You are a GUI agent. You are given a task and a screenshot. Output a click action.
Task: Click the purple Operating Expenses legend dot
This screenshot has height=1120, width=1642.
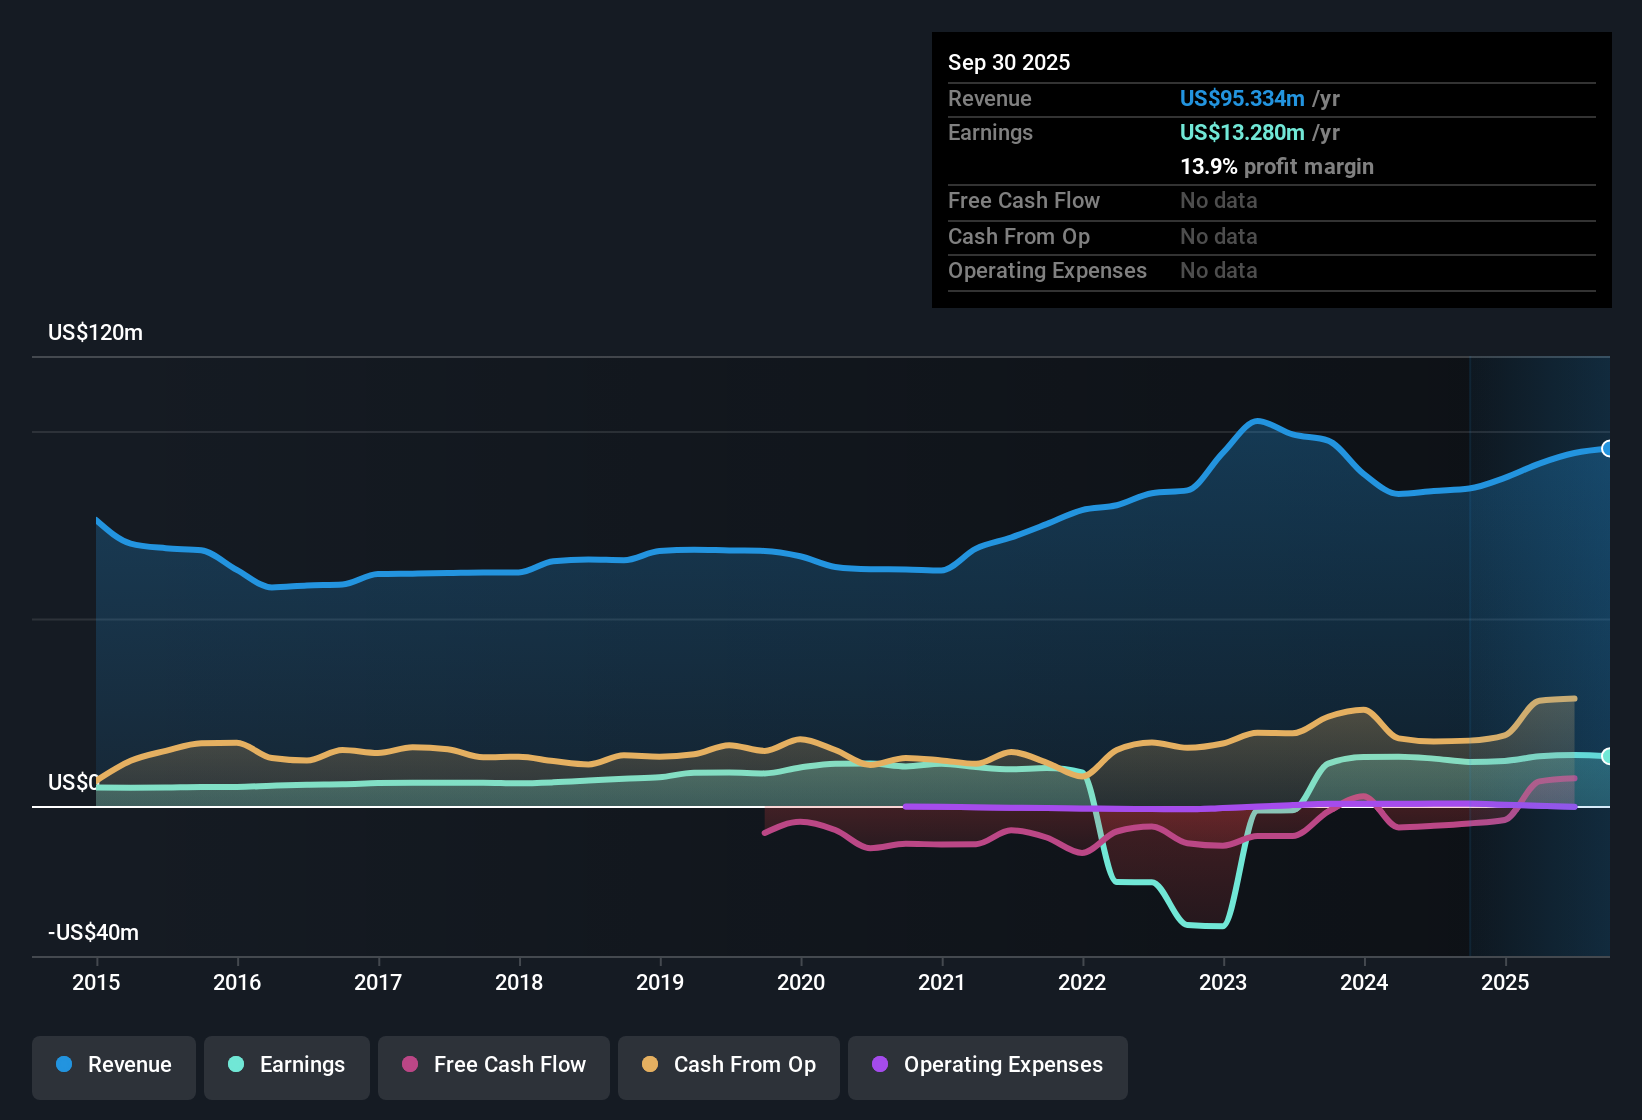[x=879, y=1065]
